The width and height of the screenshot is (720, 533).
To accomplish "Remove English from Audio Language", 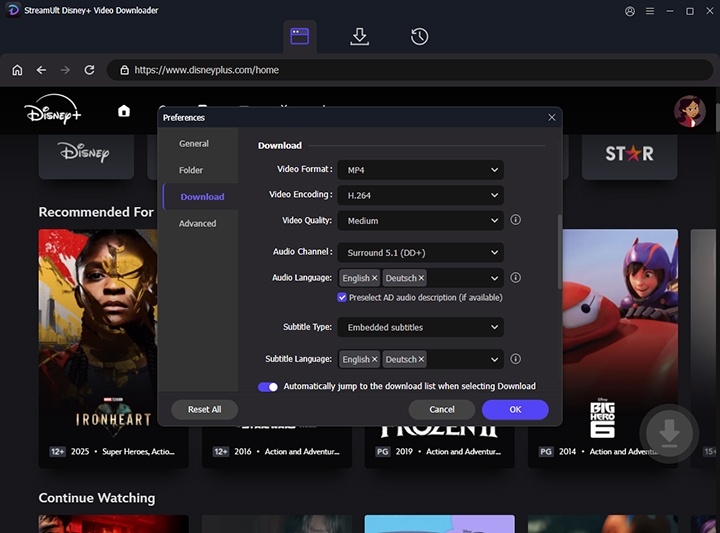I will [375, 278].
